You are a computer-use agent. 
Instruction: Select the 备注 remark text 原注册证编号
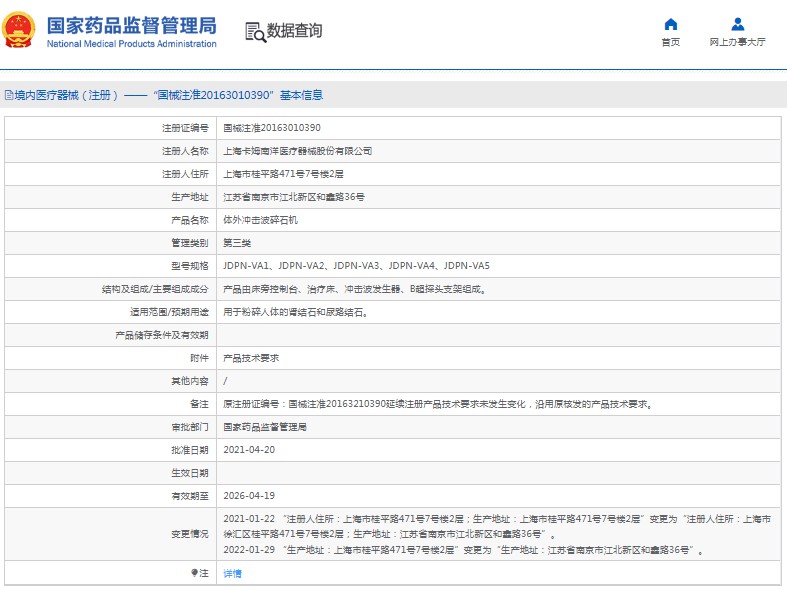coord(438,404)
